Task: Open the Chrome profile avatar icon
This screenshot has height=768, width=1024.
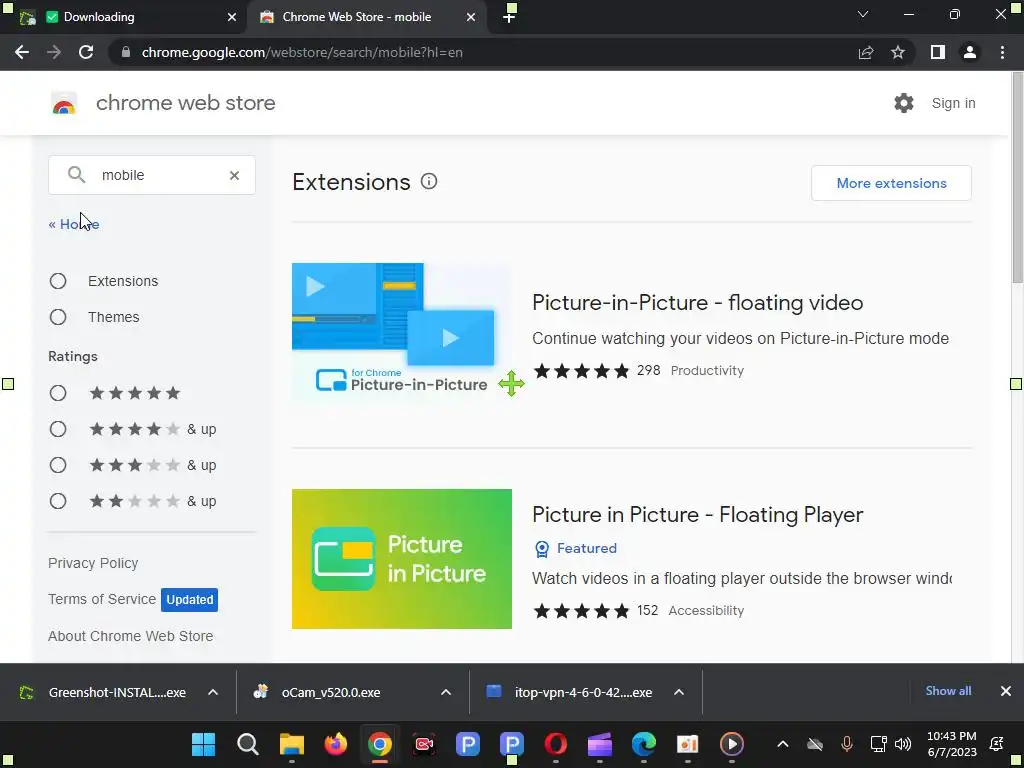Action: [x=970, y=52]
